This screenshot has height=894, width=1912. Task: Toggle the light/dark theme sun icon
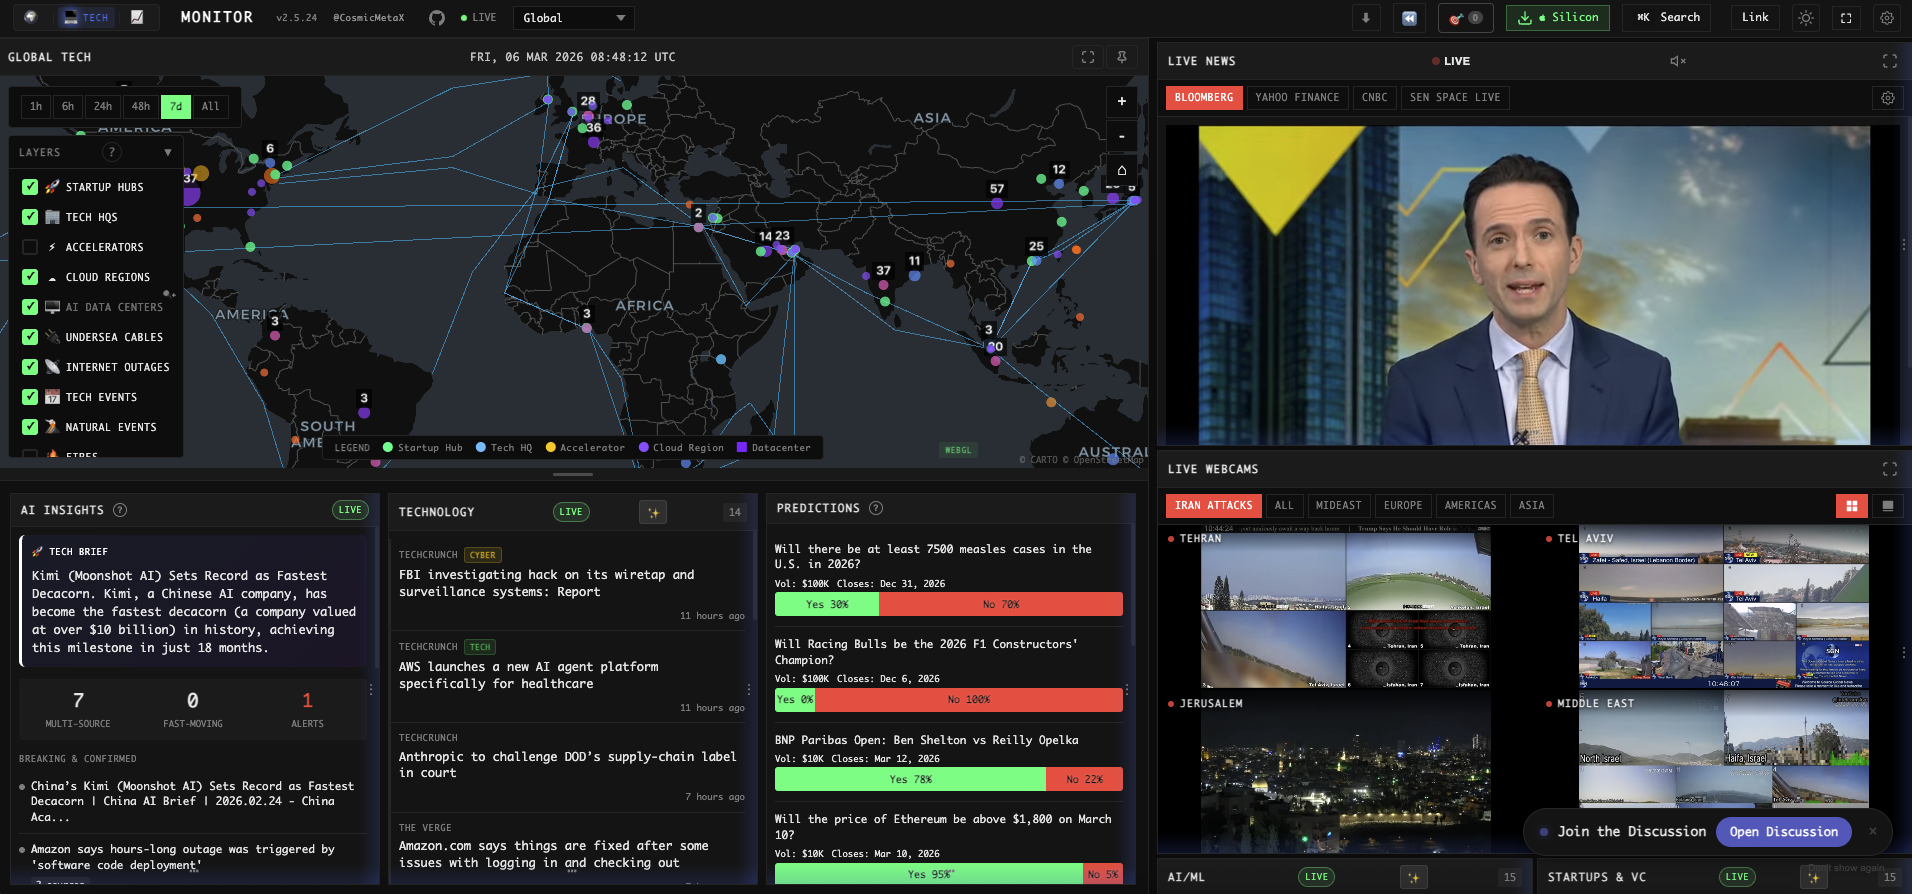1805,18
